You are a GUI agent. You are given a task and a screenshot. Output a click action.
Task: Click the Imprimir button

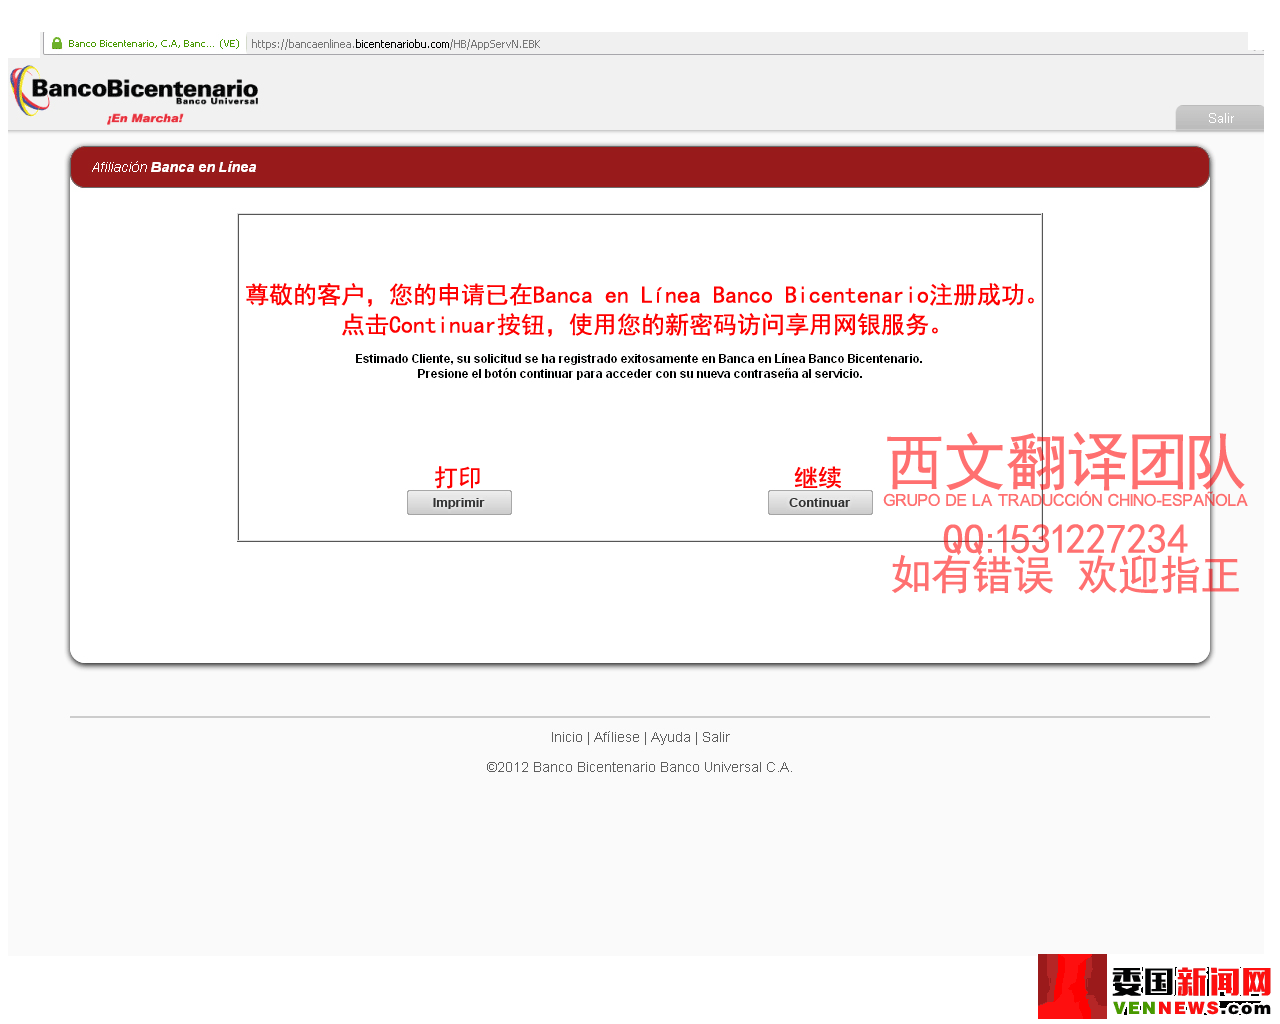point(459,502)
